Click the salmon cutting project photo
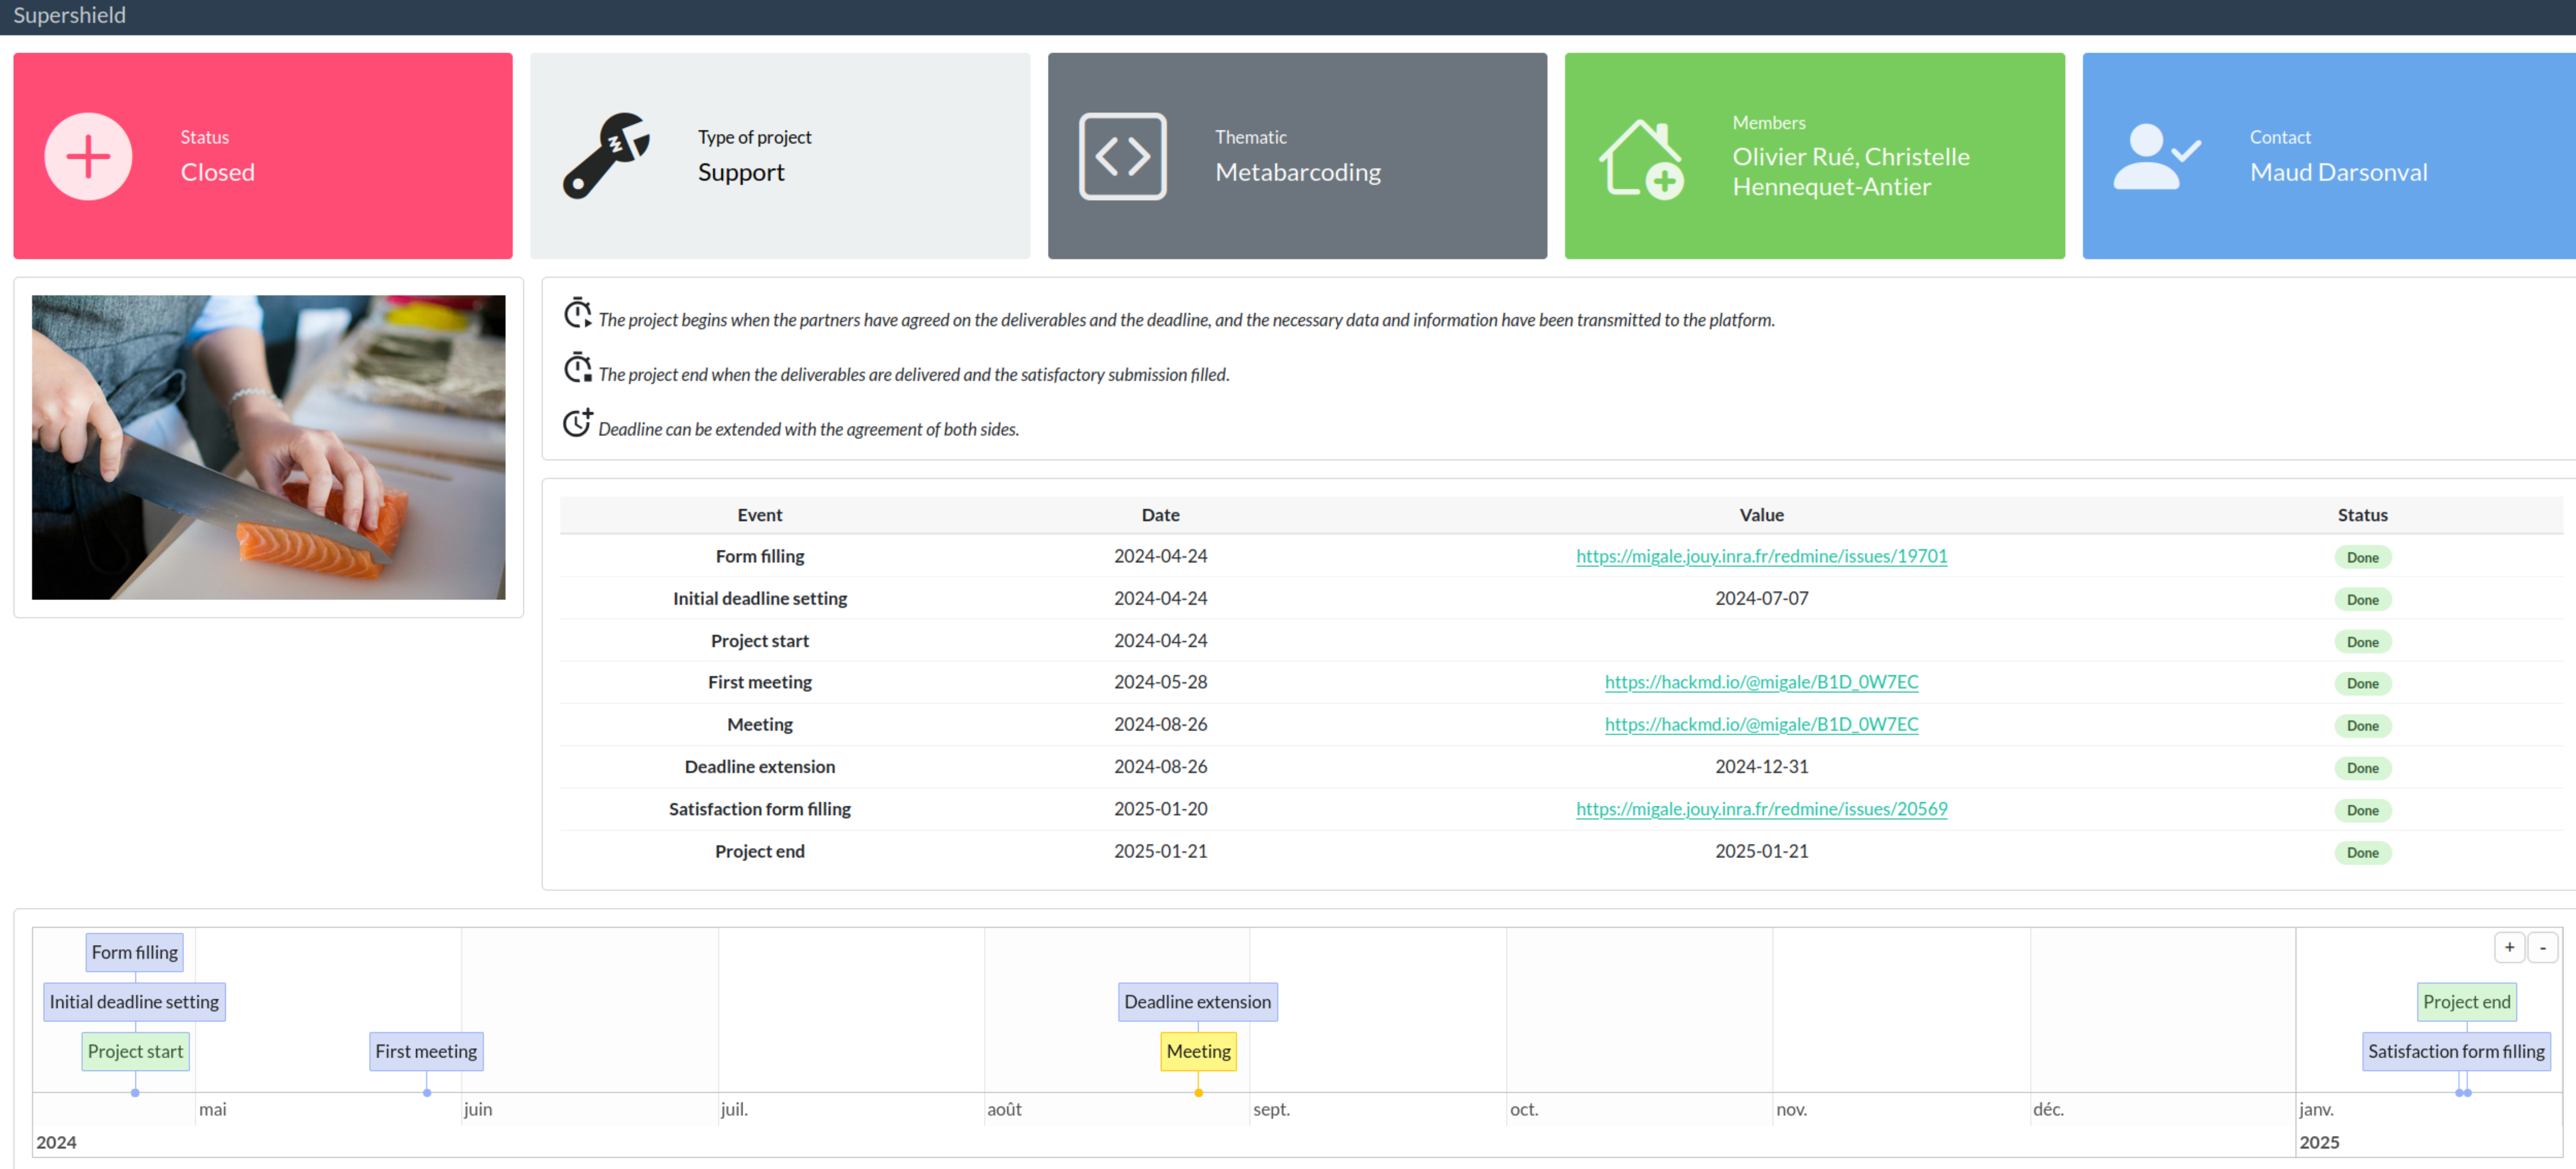Image resolution: width=2576 pixels, height=1169 pixels. (268, 447)
